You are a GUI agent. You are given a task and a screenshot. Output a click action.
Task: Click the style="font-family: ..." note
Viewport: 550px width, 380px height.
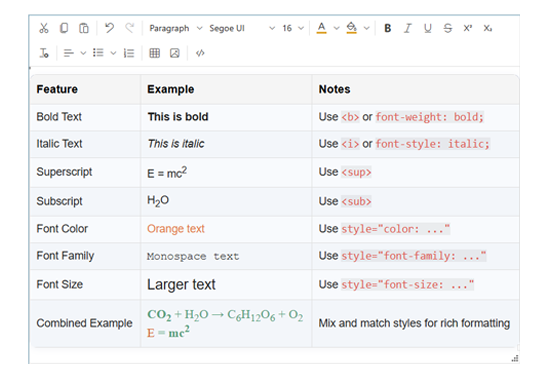pos(414,256)
